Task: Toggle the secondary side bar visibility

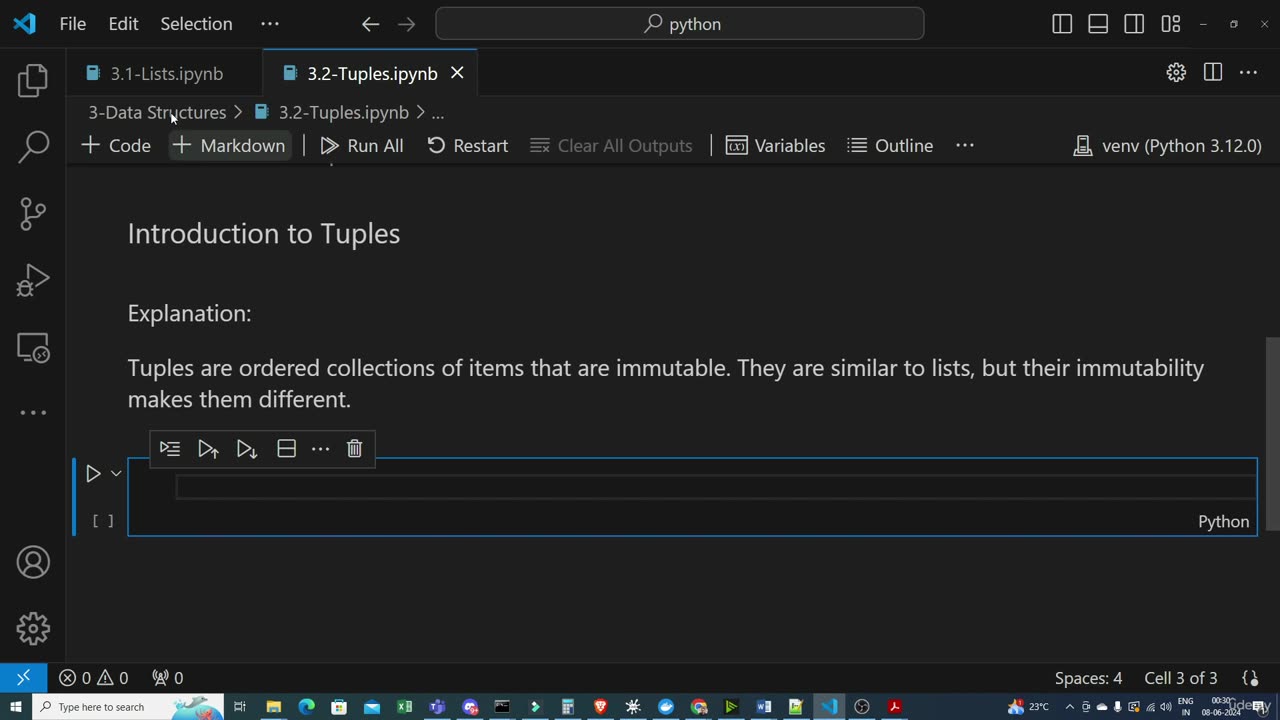Action: point(1134,24)
